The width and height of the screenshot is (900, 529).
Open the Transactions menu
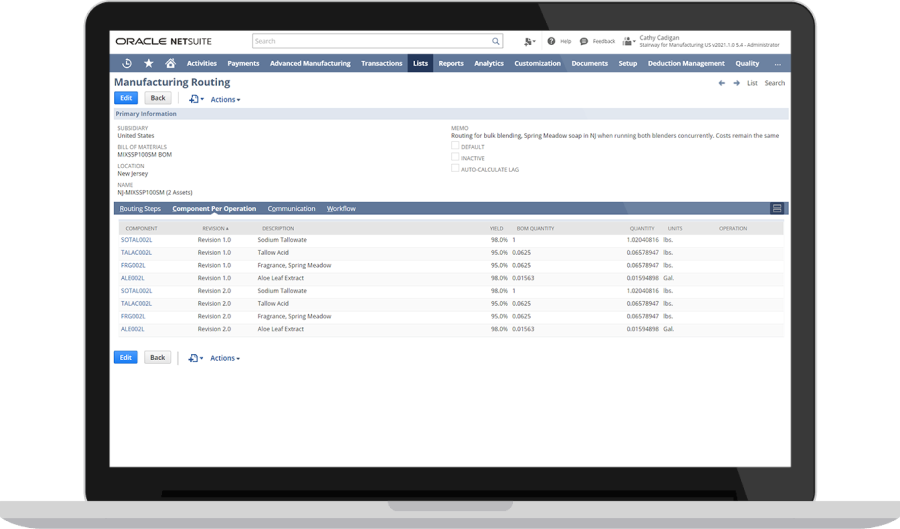click(x=382, y=64)
